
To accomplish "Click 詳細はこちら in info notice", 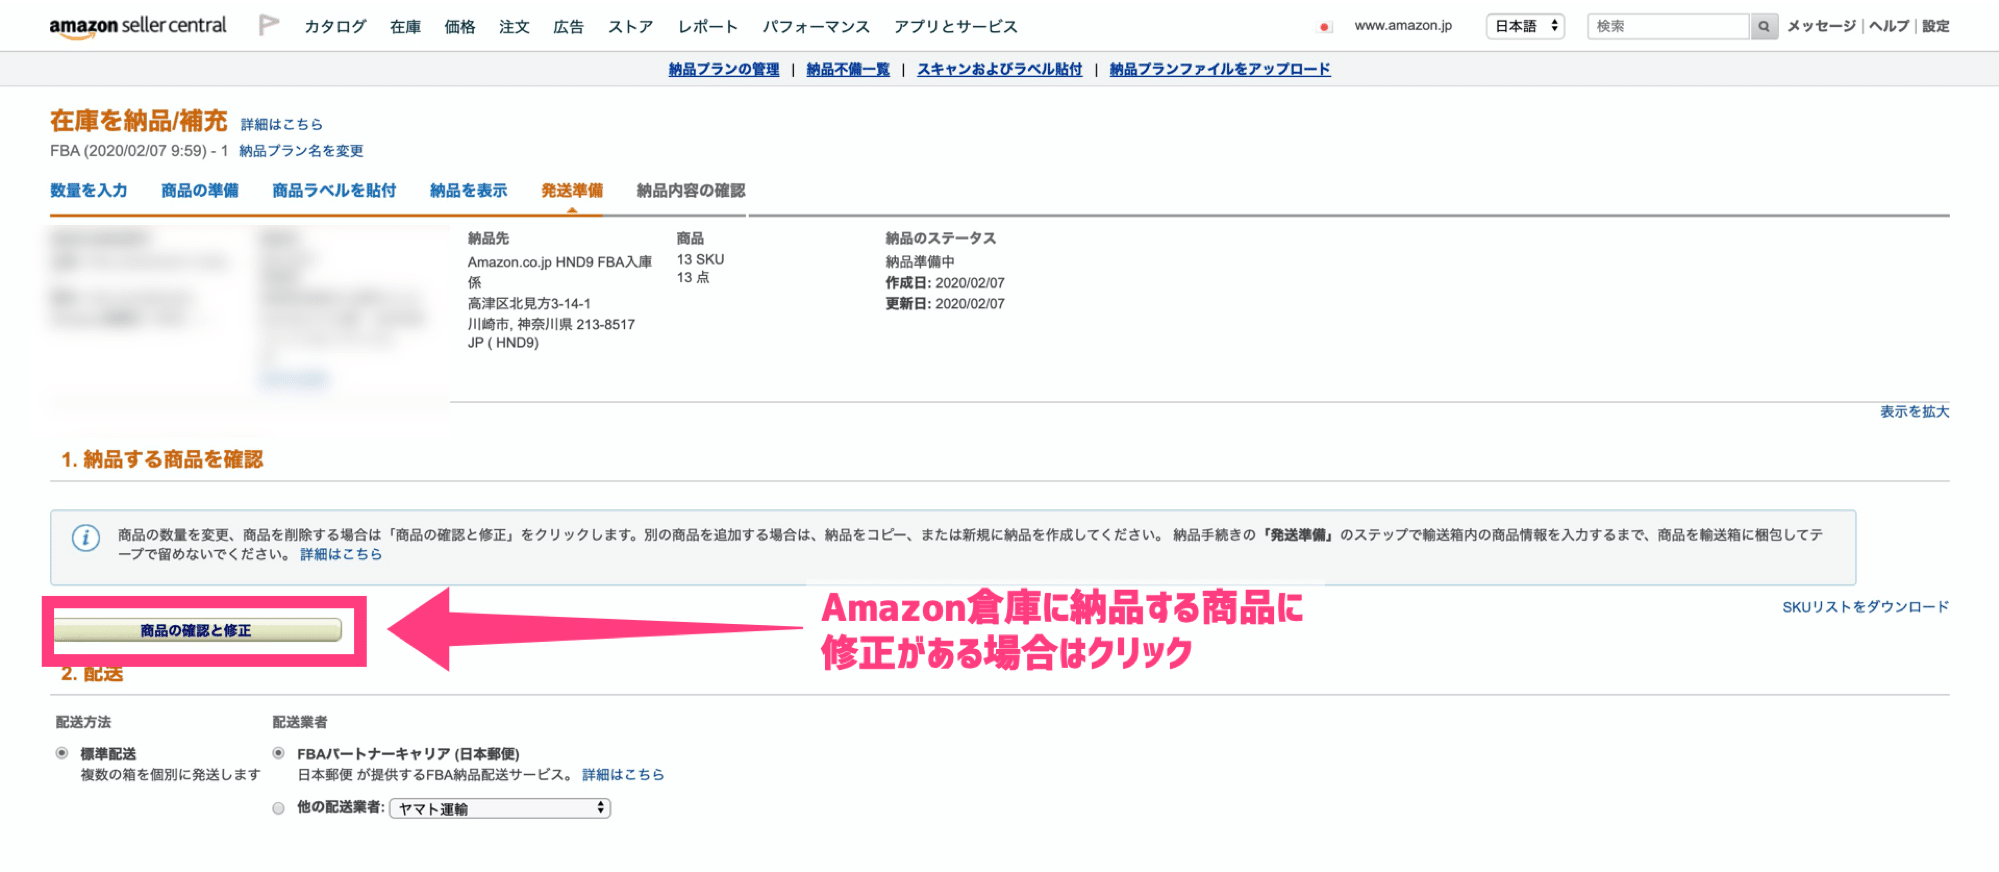I will click(341, 554).
